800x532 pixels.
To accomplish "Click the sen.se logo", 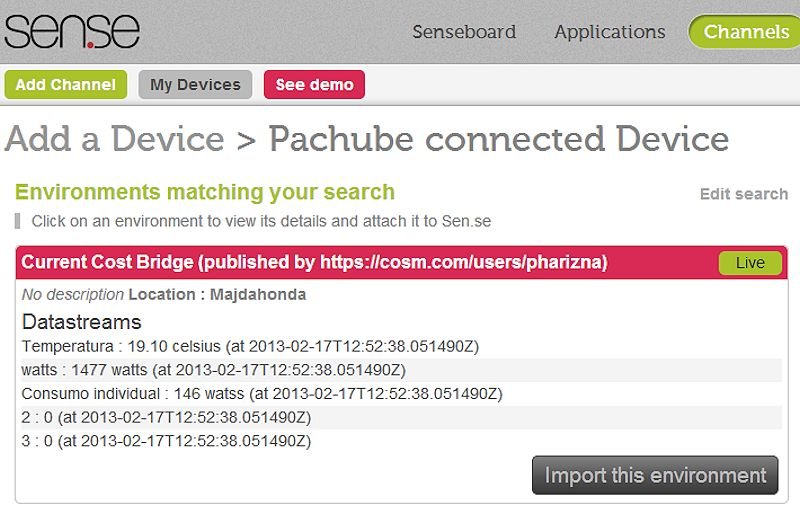I will pyautogui.click(x=72, y=31).
